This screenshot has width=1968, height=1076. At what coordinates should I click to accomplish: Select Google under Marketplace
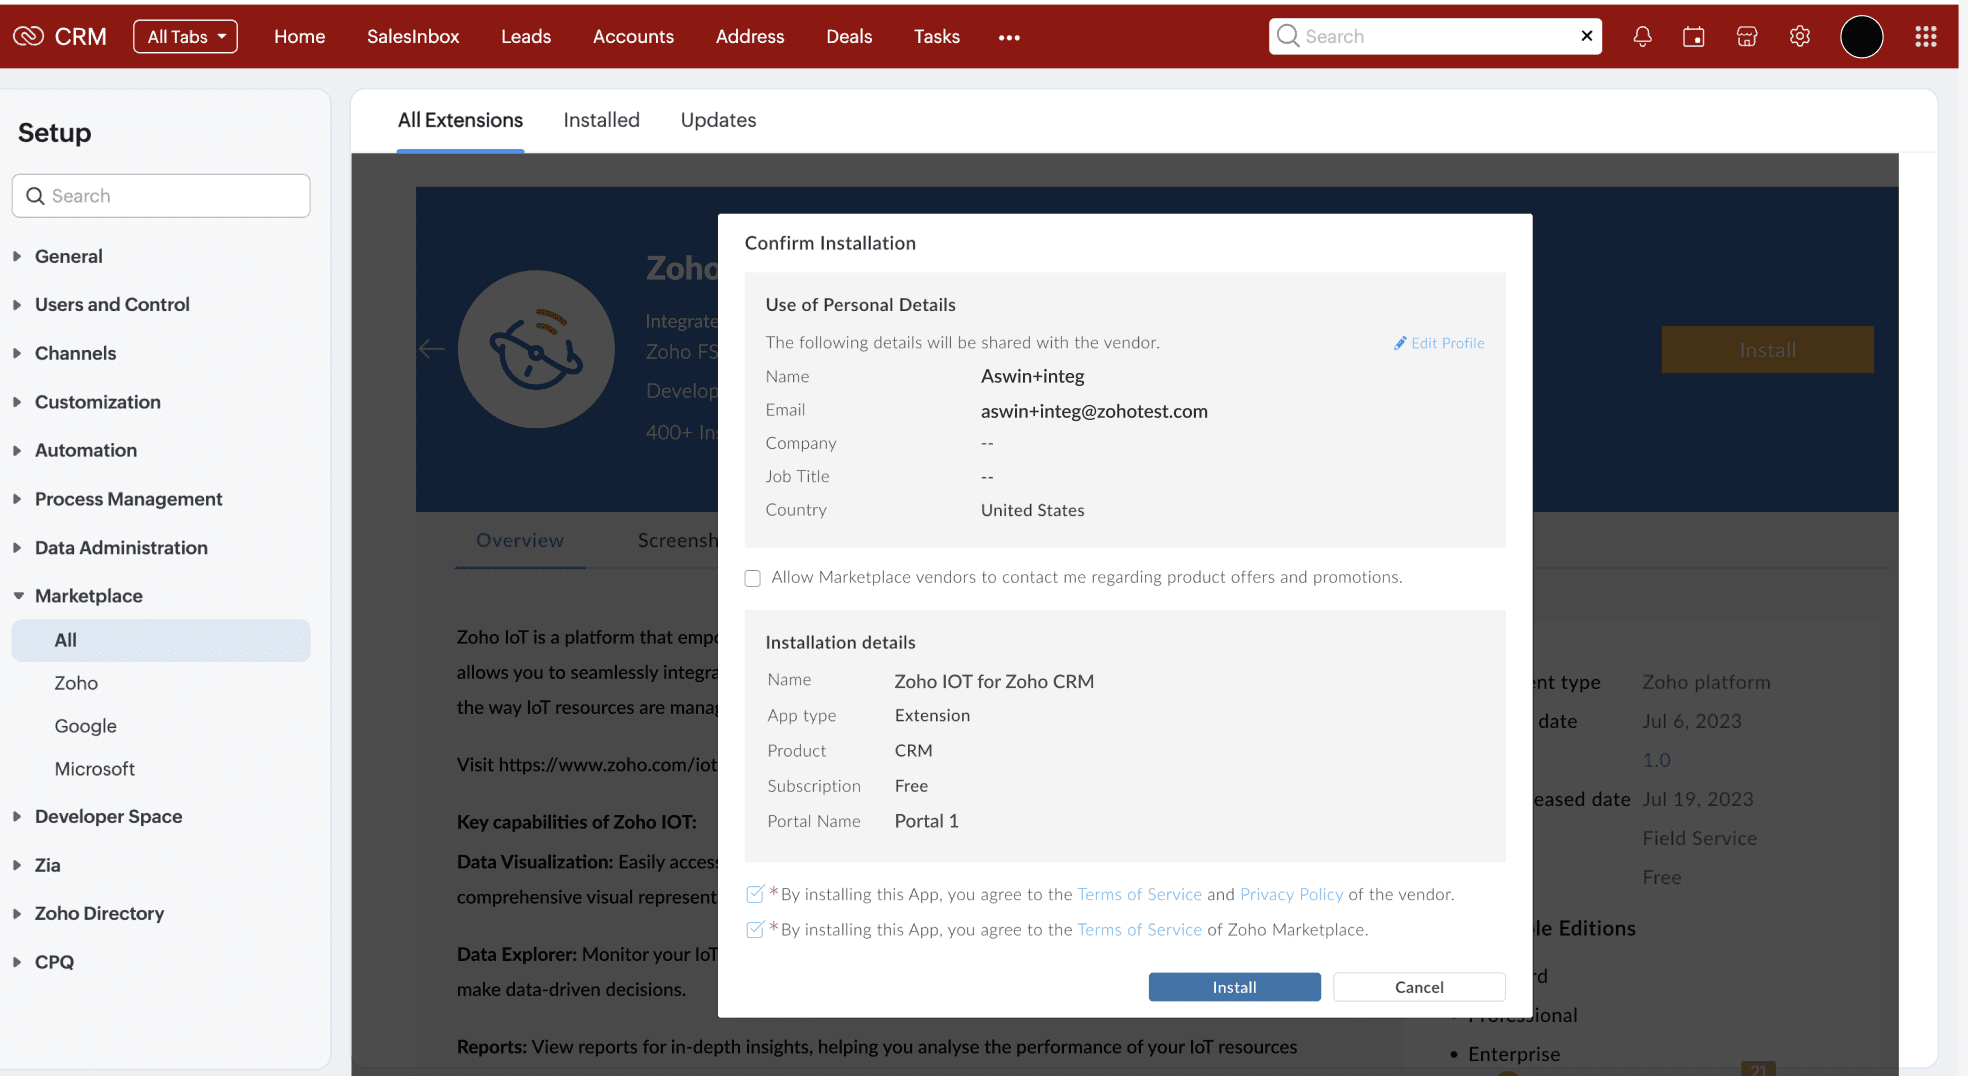coord(85,726)
